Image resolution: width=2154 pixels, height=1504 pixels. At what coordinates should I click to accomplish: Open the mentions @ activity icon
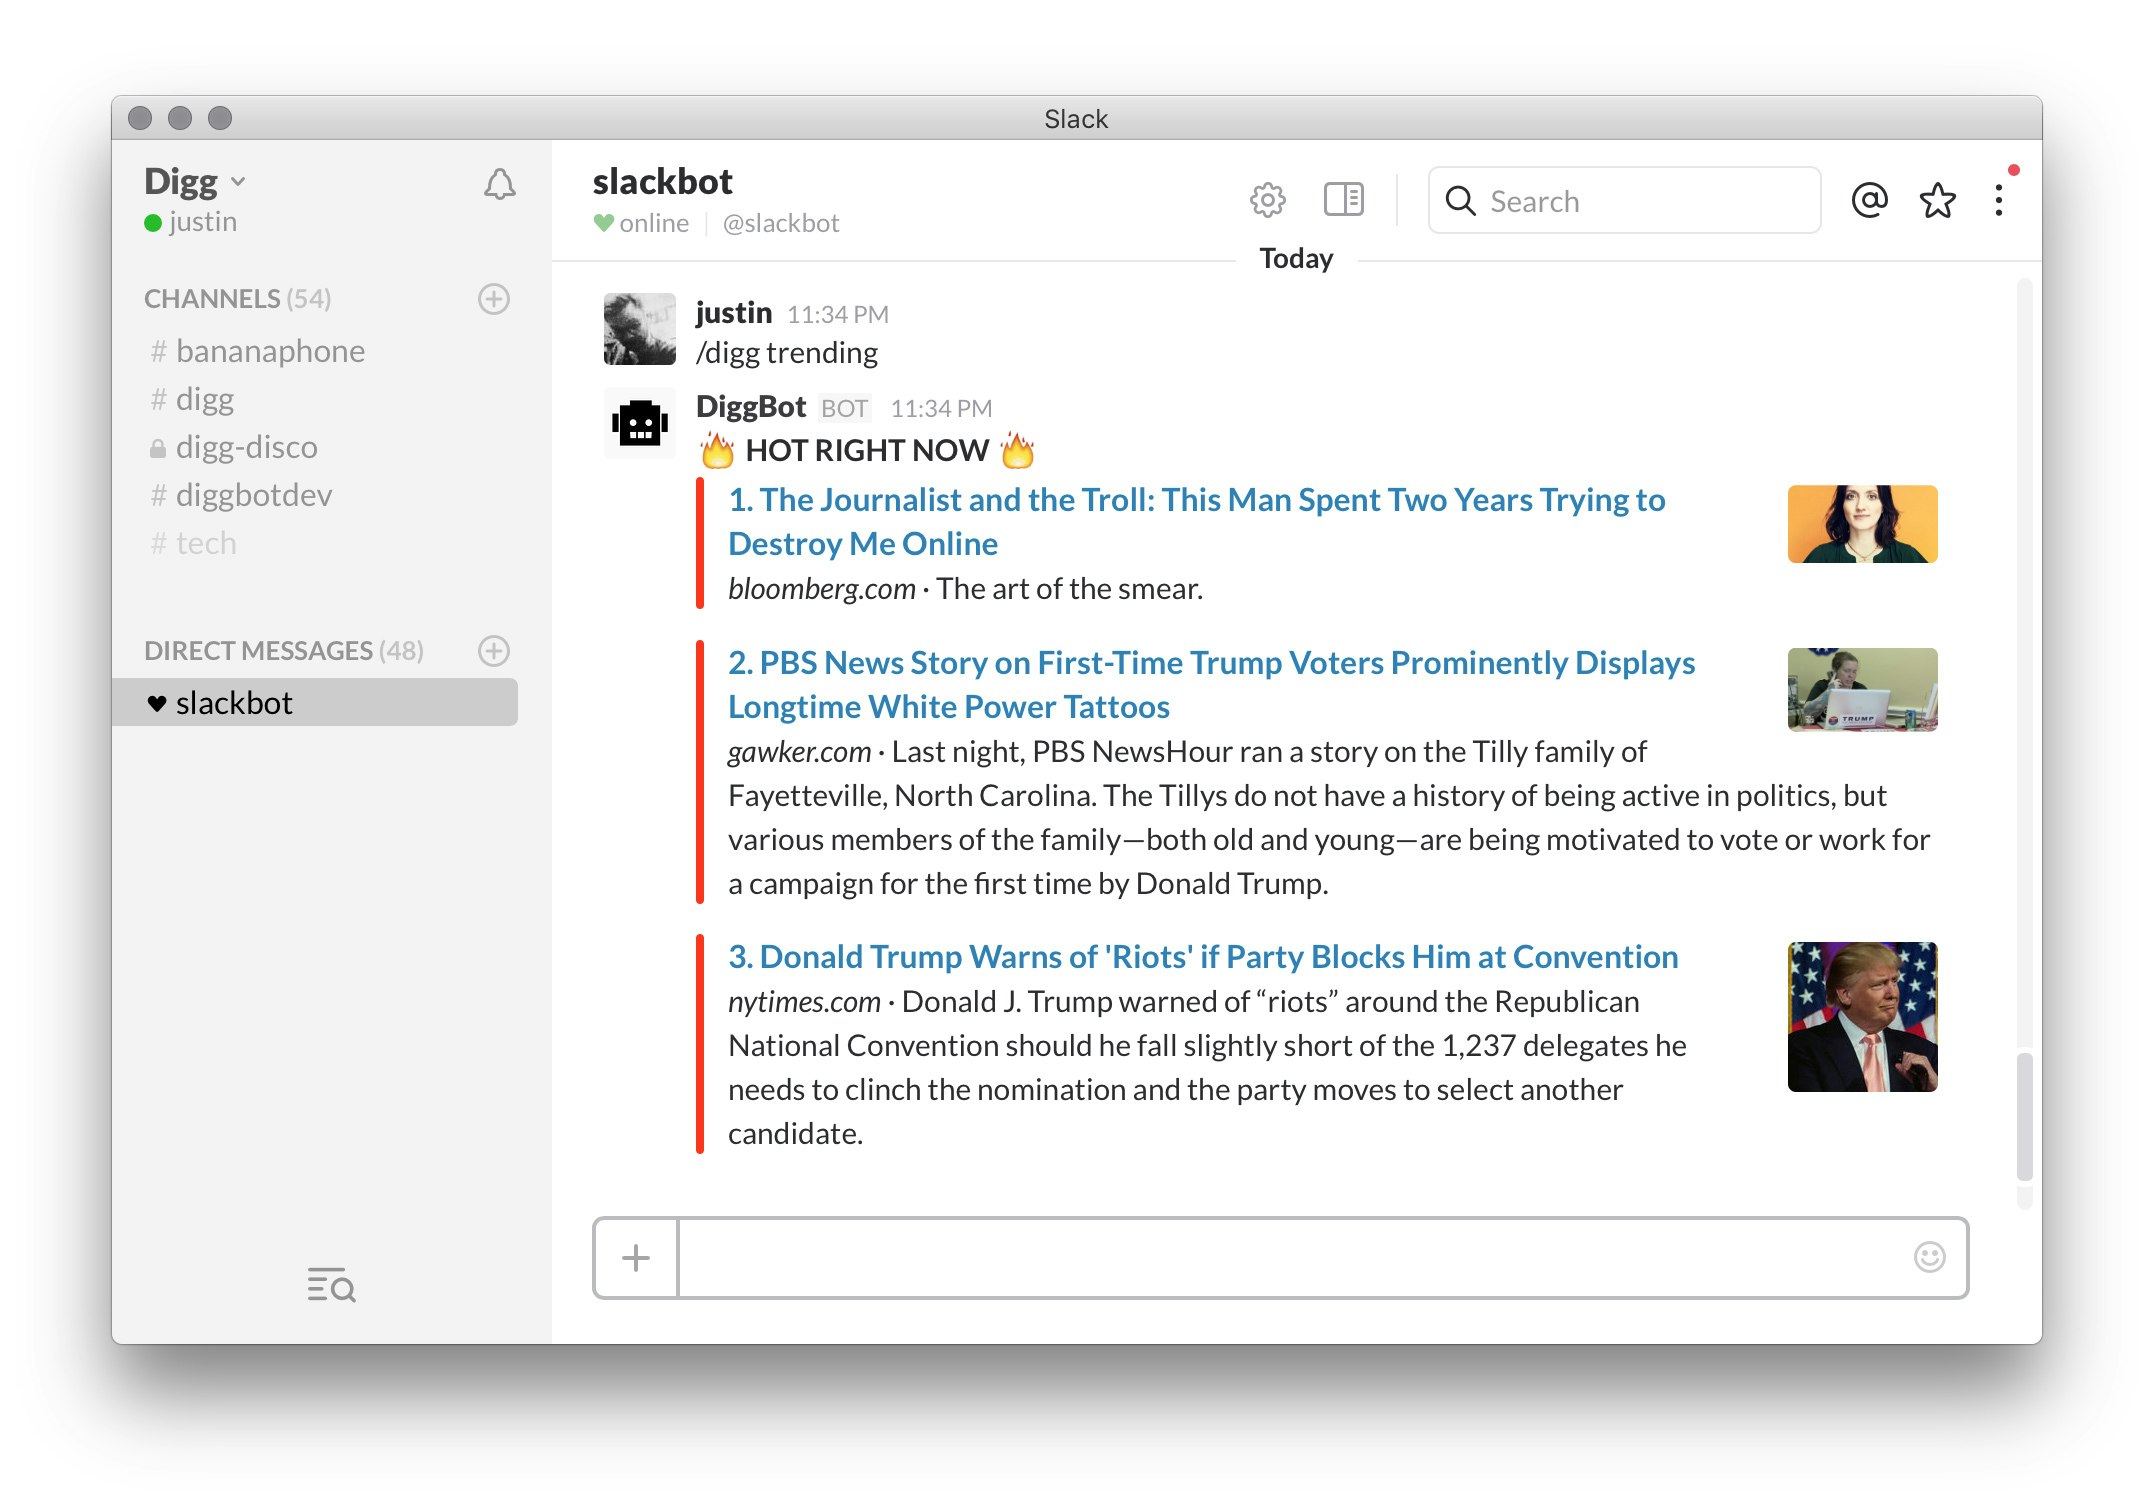(1868, 200)
